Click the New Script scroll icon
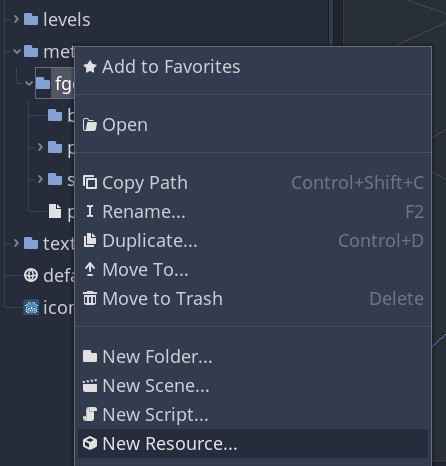The width and height of the screenshot is (446, 466). coord(90,414)
